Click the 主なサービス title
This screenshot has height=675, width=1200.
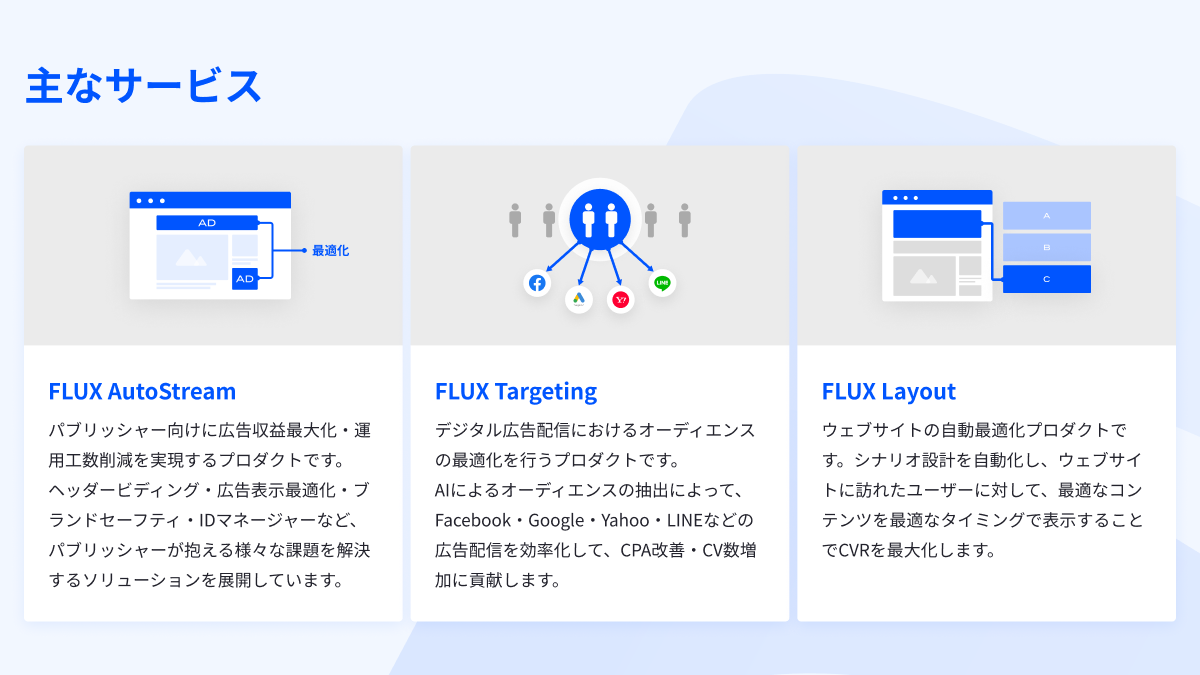pos(144,86)
